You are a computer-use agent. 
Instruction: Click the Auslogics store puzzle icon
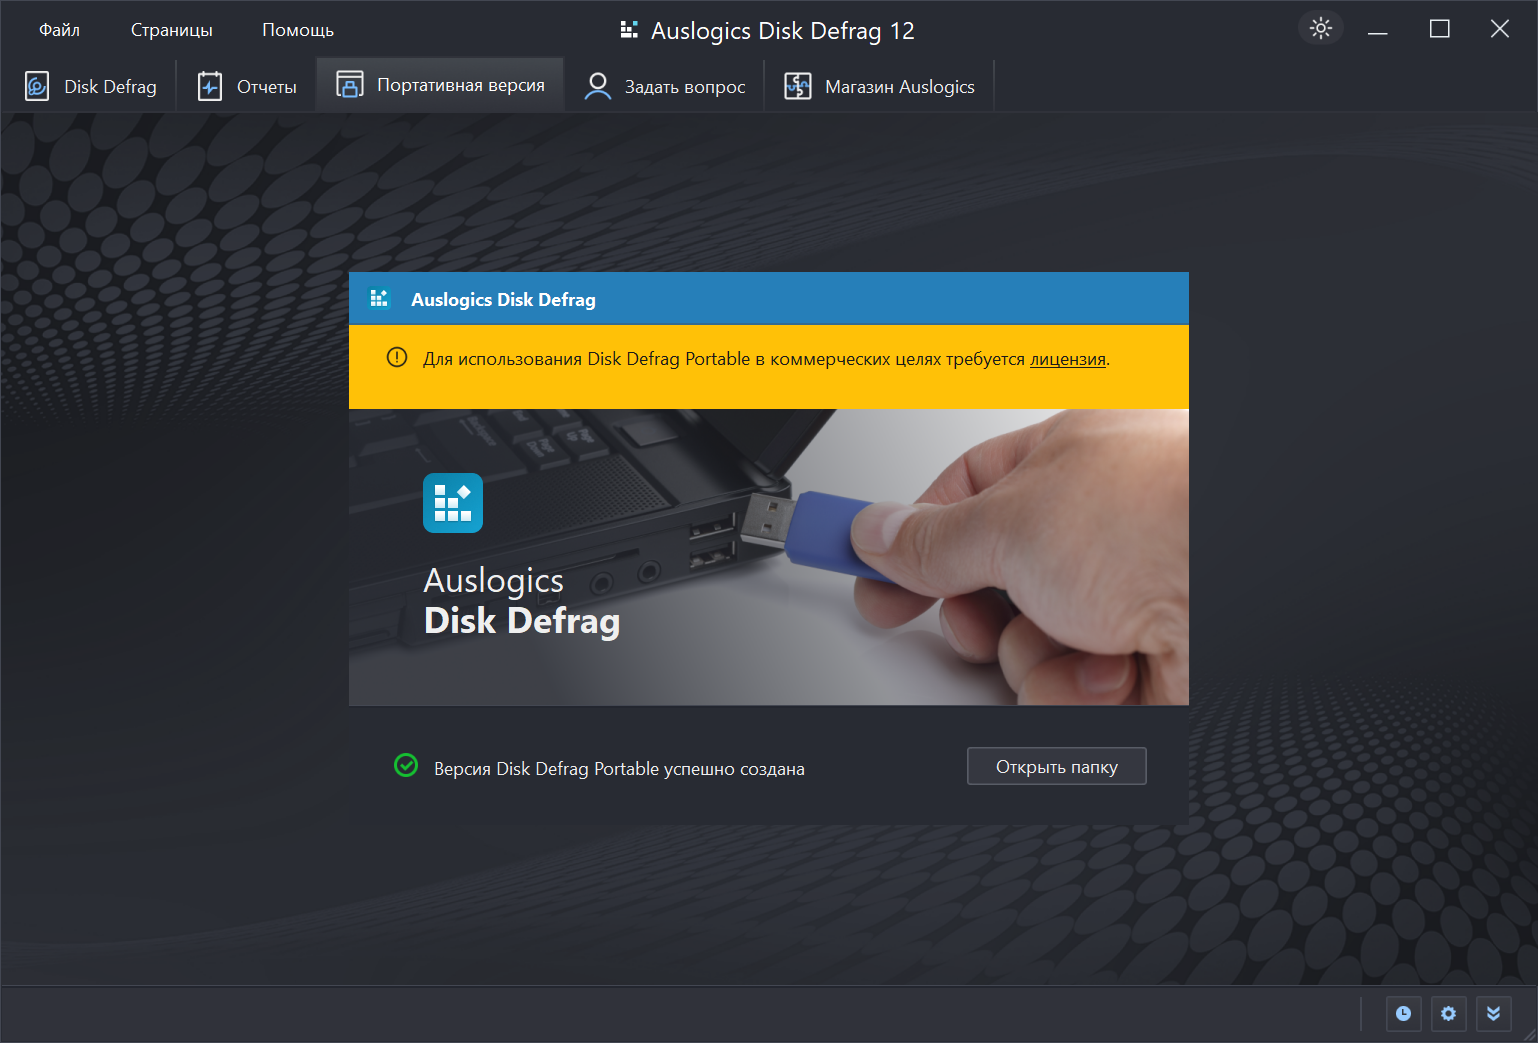(x=798, y=86)
